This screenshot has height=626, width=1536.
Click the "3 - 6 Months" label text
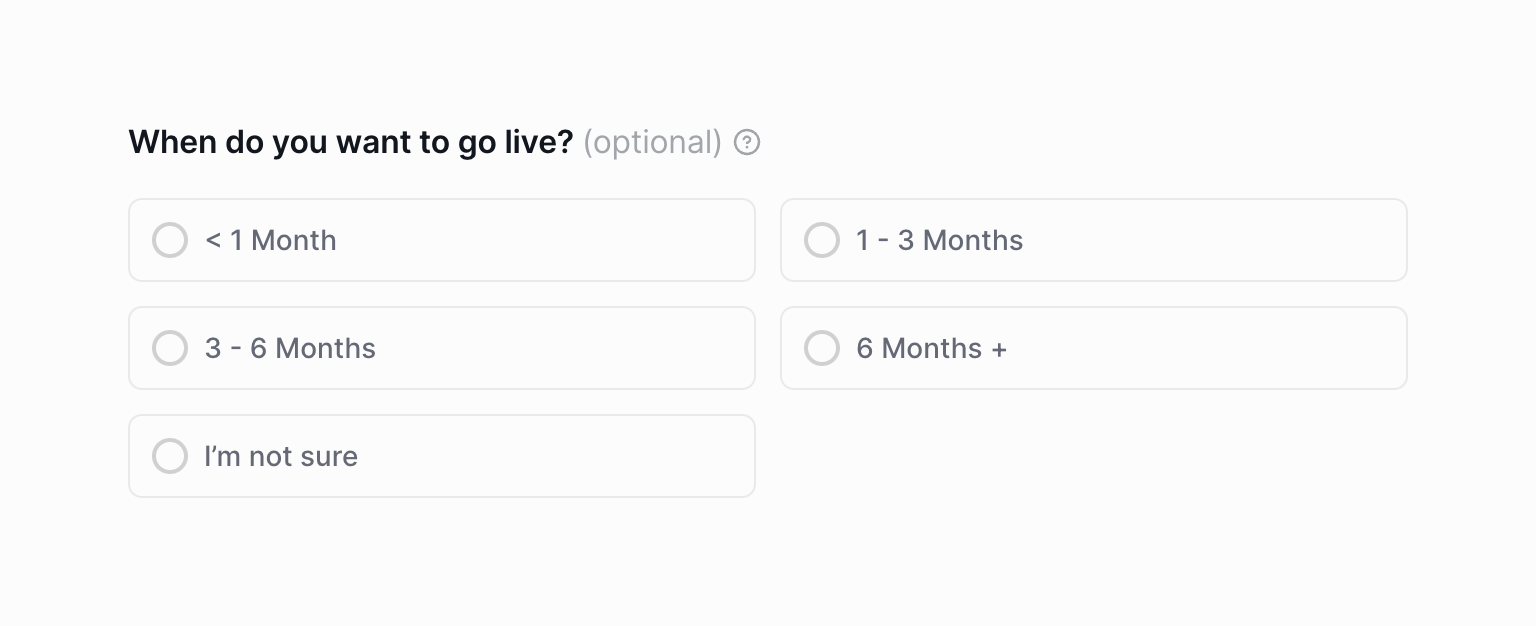pos(290,348)
